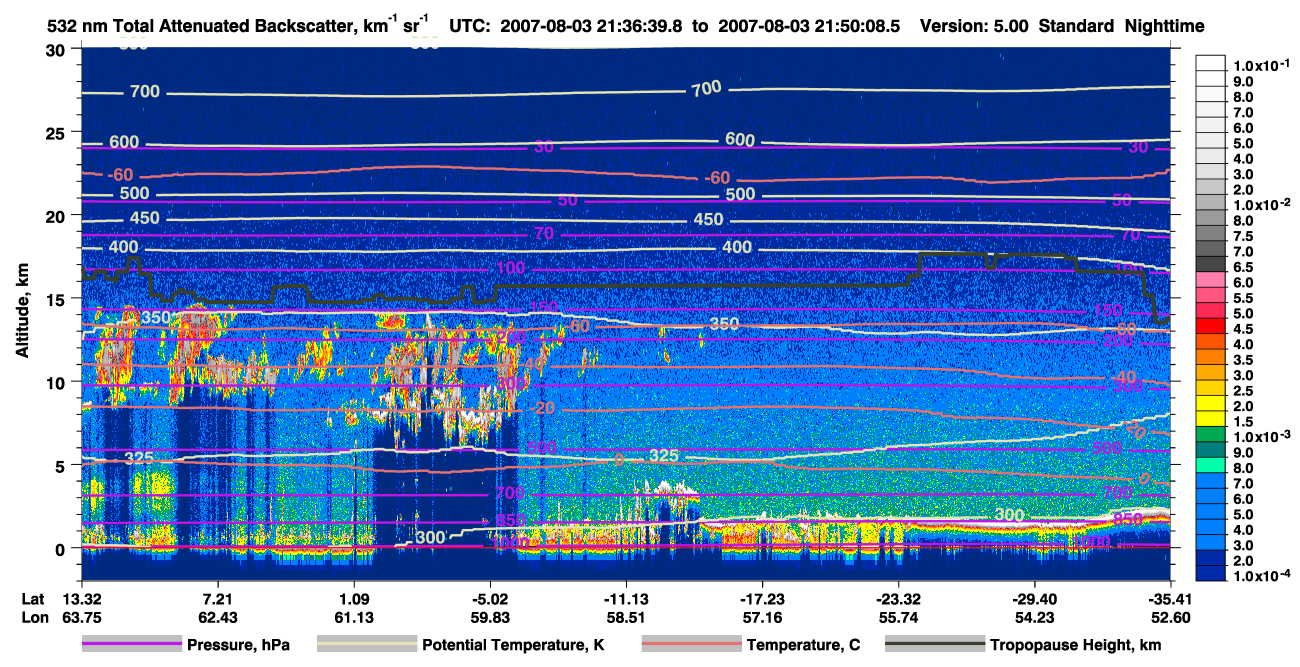Click latitude value 1.09
Image resolution: width=1300 pixels, height=667 pixels.
point(354,599)
